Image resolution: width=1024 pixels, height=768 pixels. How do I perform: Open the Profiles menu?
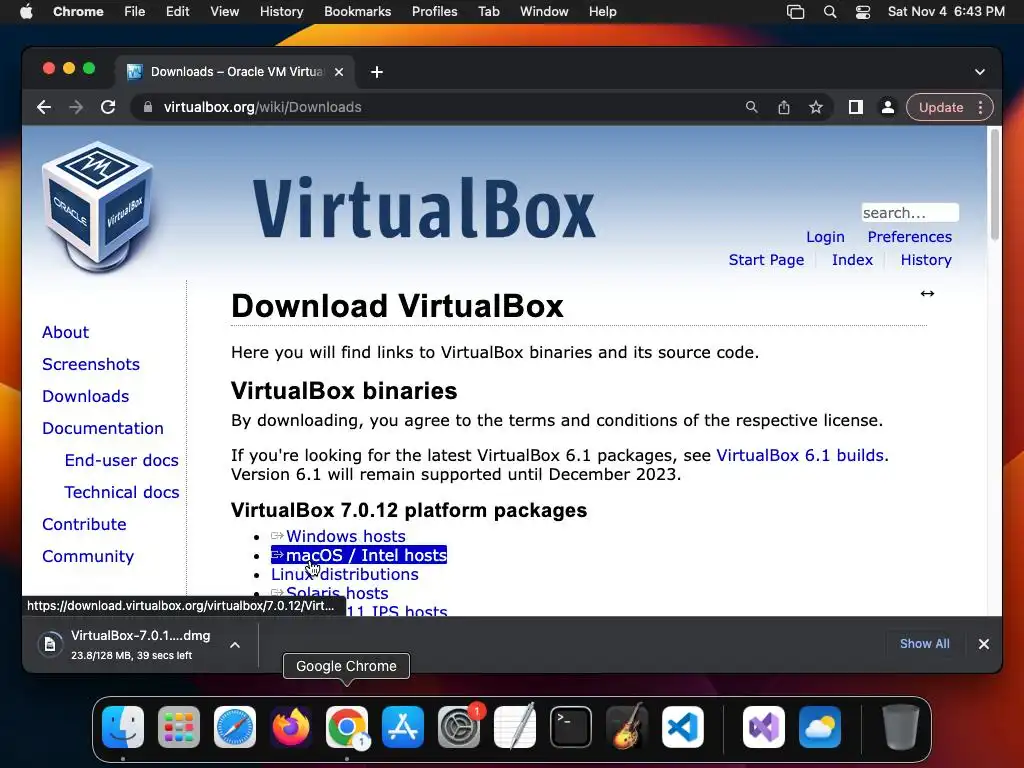coord(434,12)
